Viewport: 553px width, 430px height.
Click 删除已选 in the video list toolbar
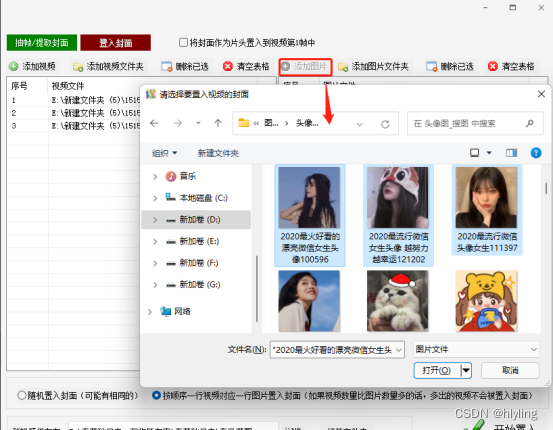(x=185, y=66)
